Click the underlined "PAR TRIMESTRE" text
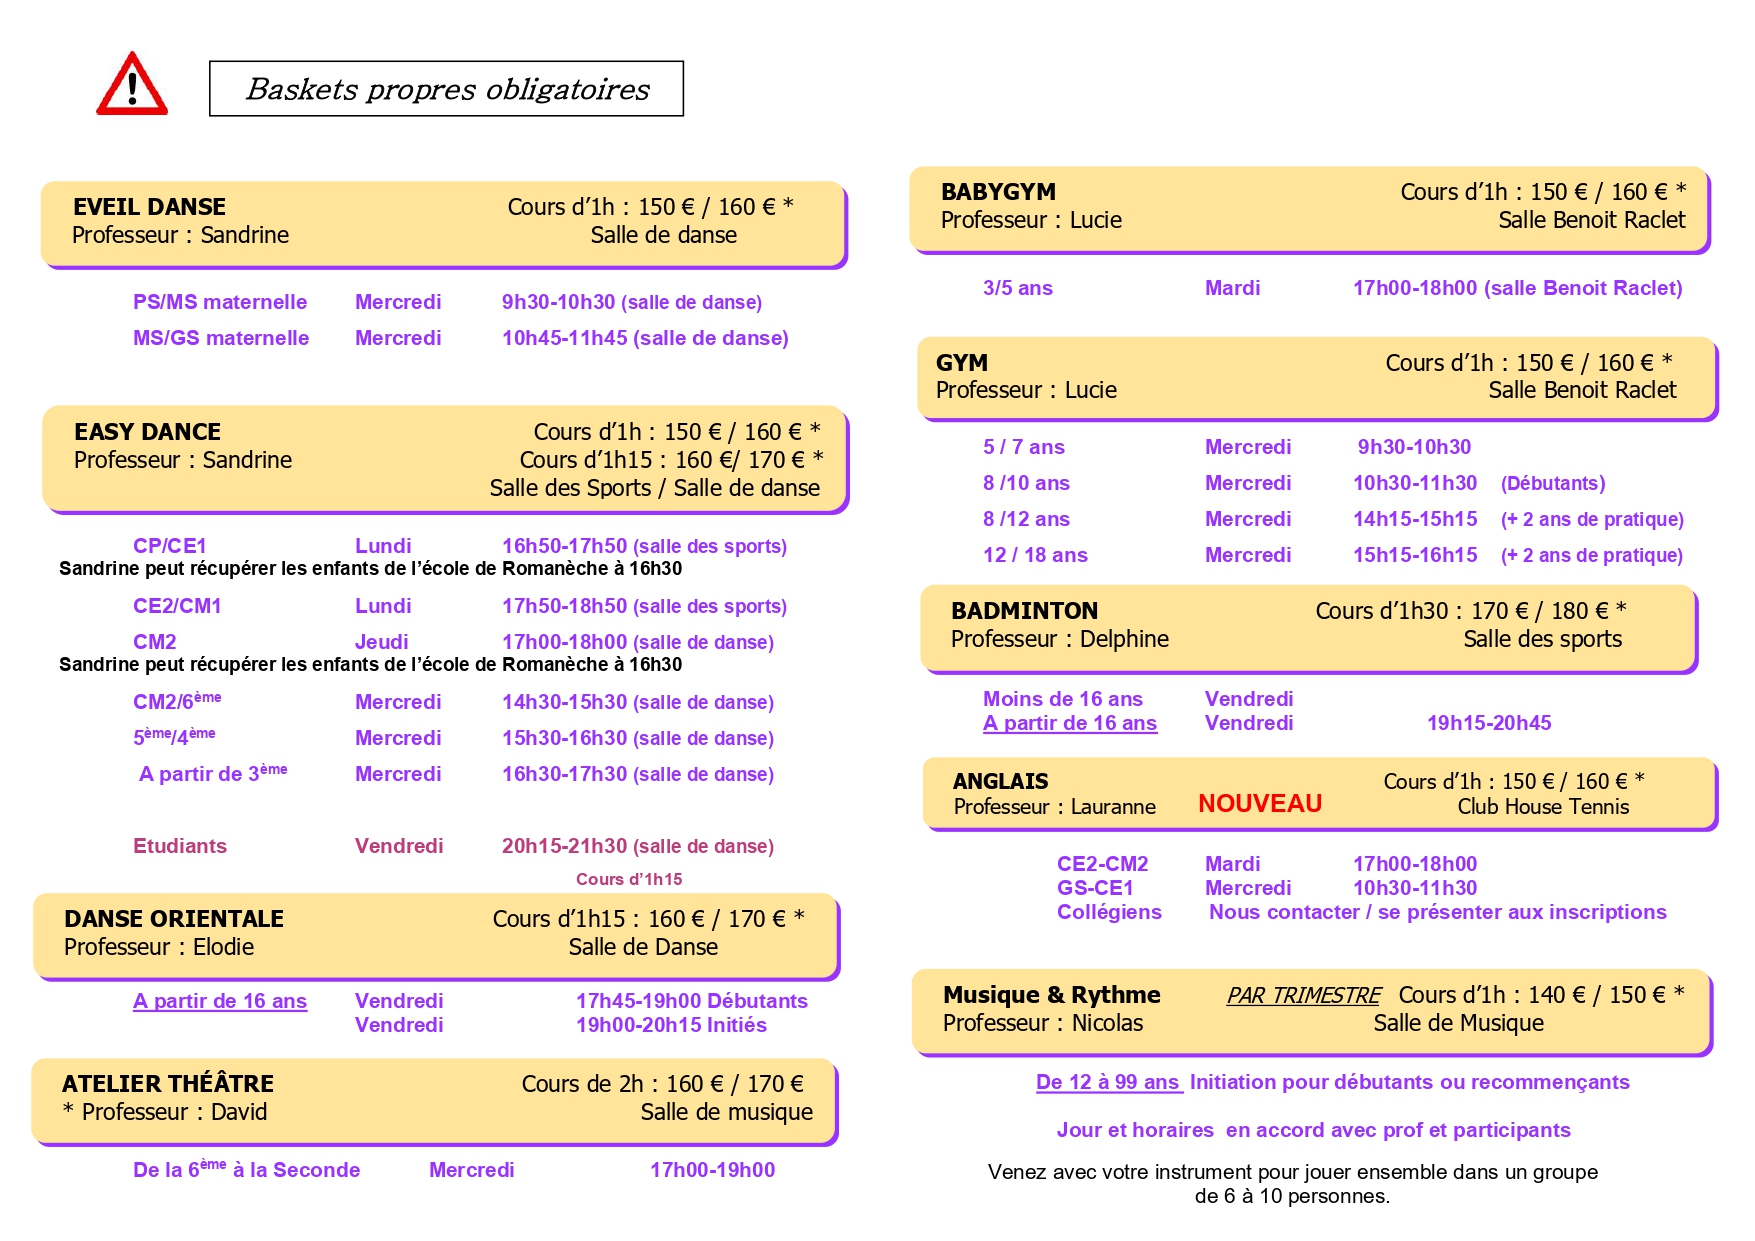The width and height of the screenshot is (1755, 1241). pos(1303,995)
